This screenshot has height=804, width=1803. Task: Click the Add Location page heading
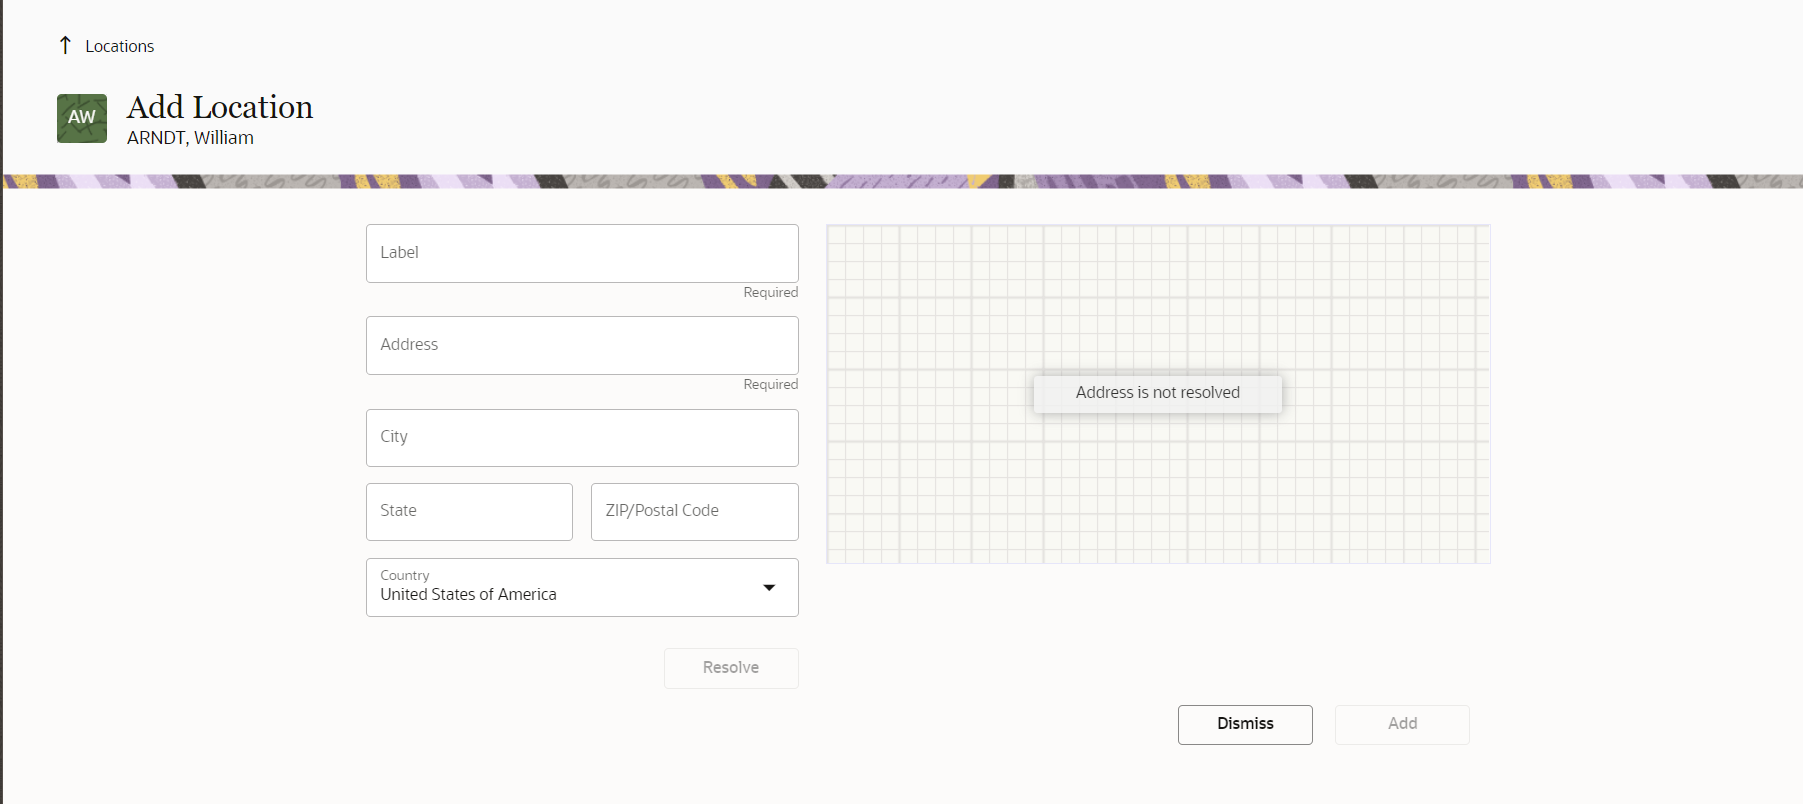pyautogui.click(x=219, y=107)
